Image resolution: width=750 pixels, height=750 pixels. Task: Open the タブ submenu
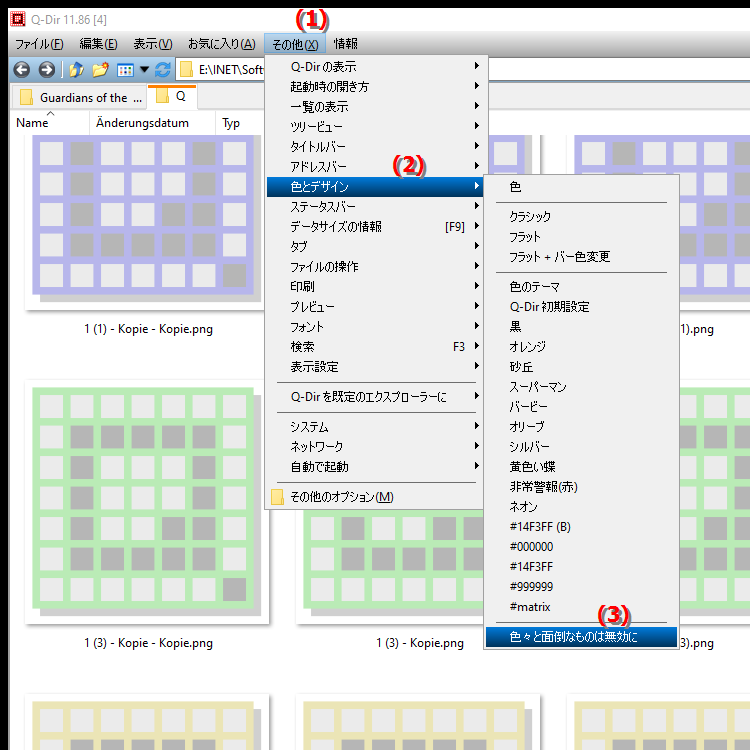click(x=375, y=246)
